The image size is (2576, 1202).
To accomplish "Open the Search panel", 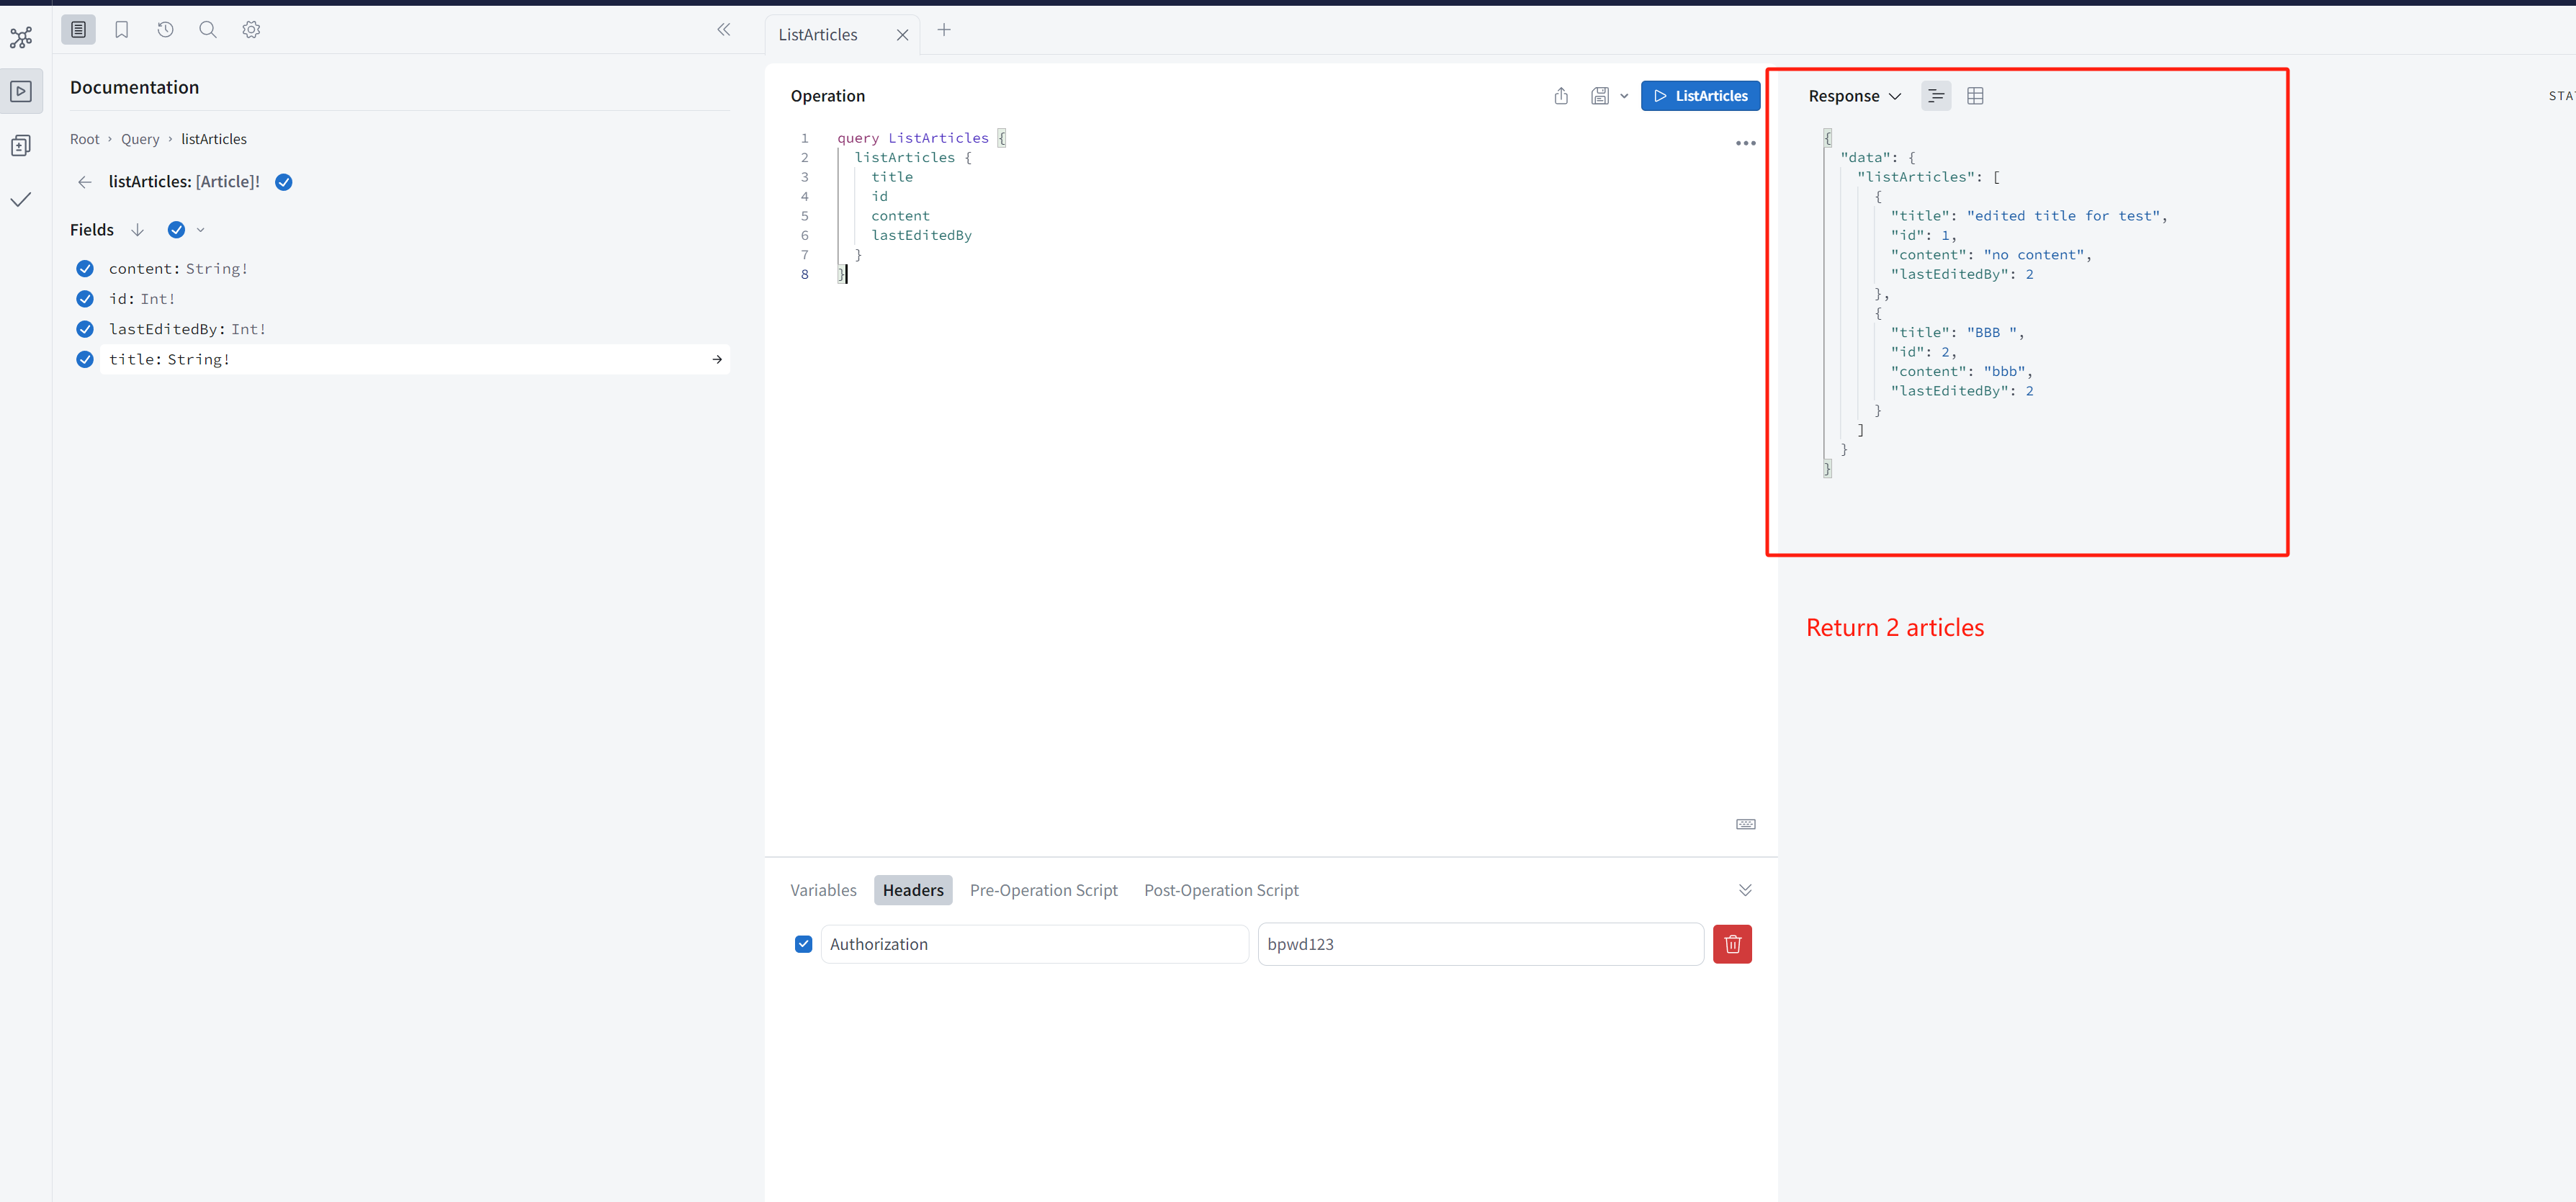I will 208,29.
